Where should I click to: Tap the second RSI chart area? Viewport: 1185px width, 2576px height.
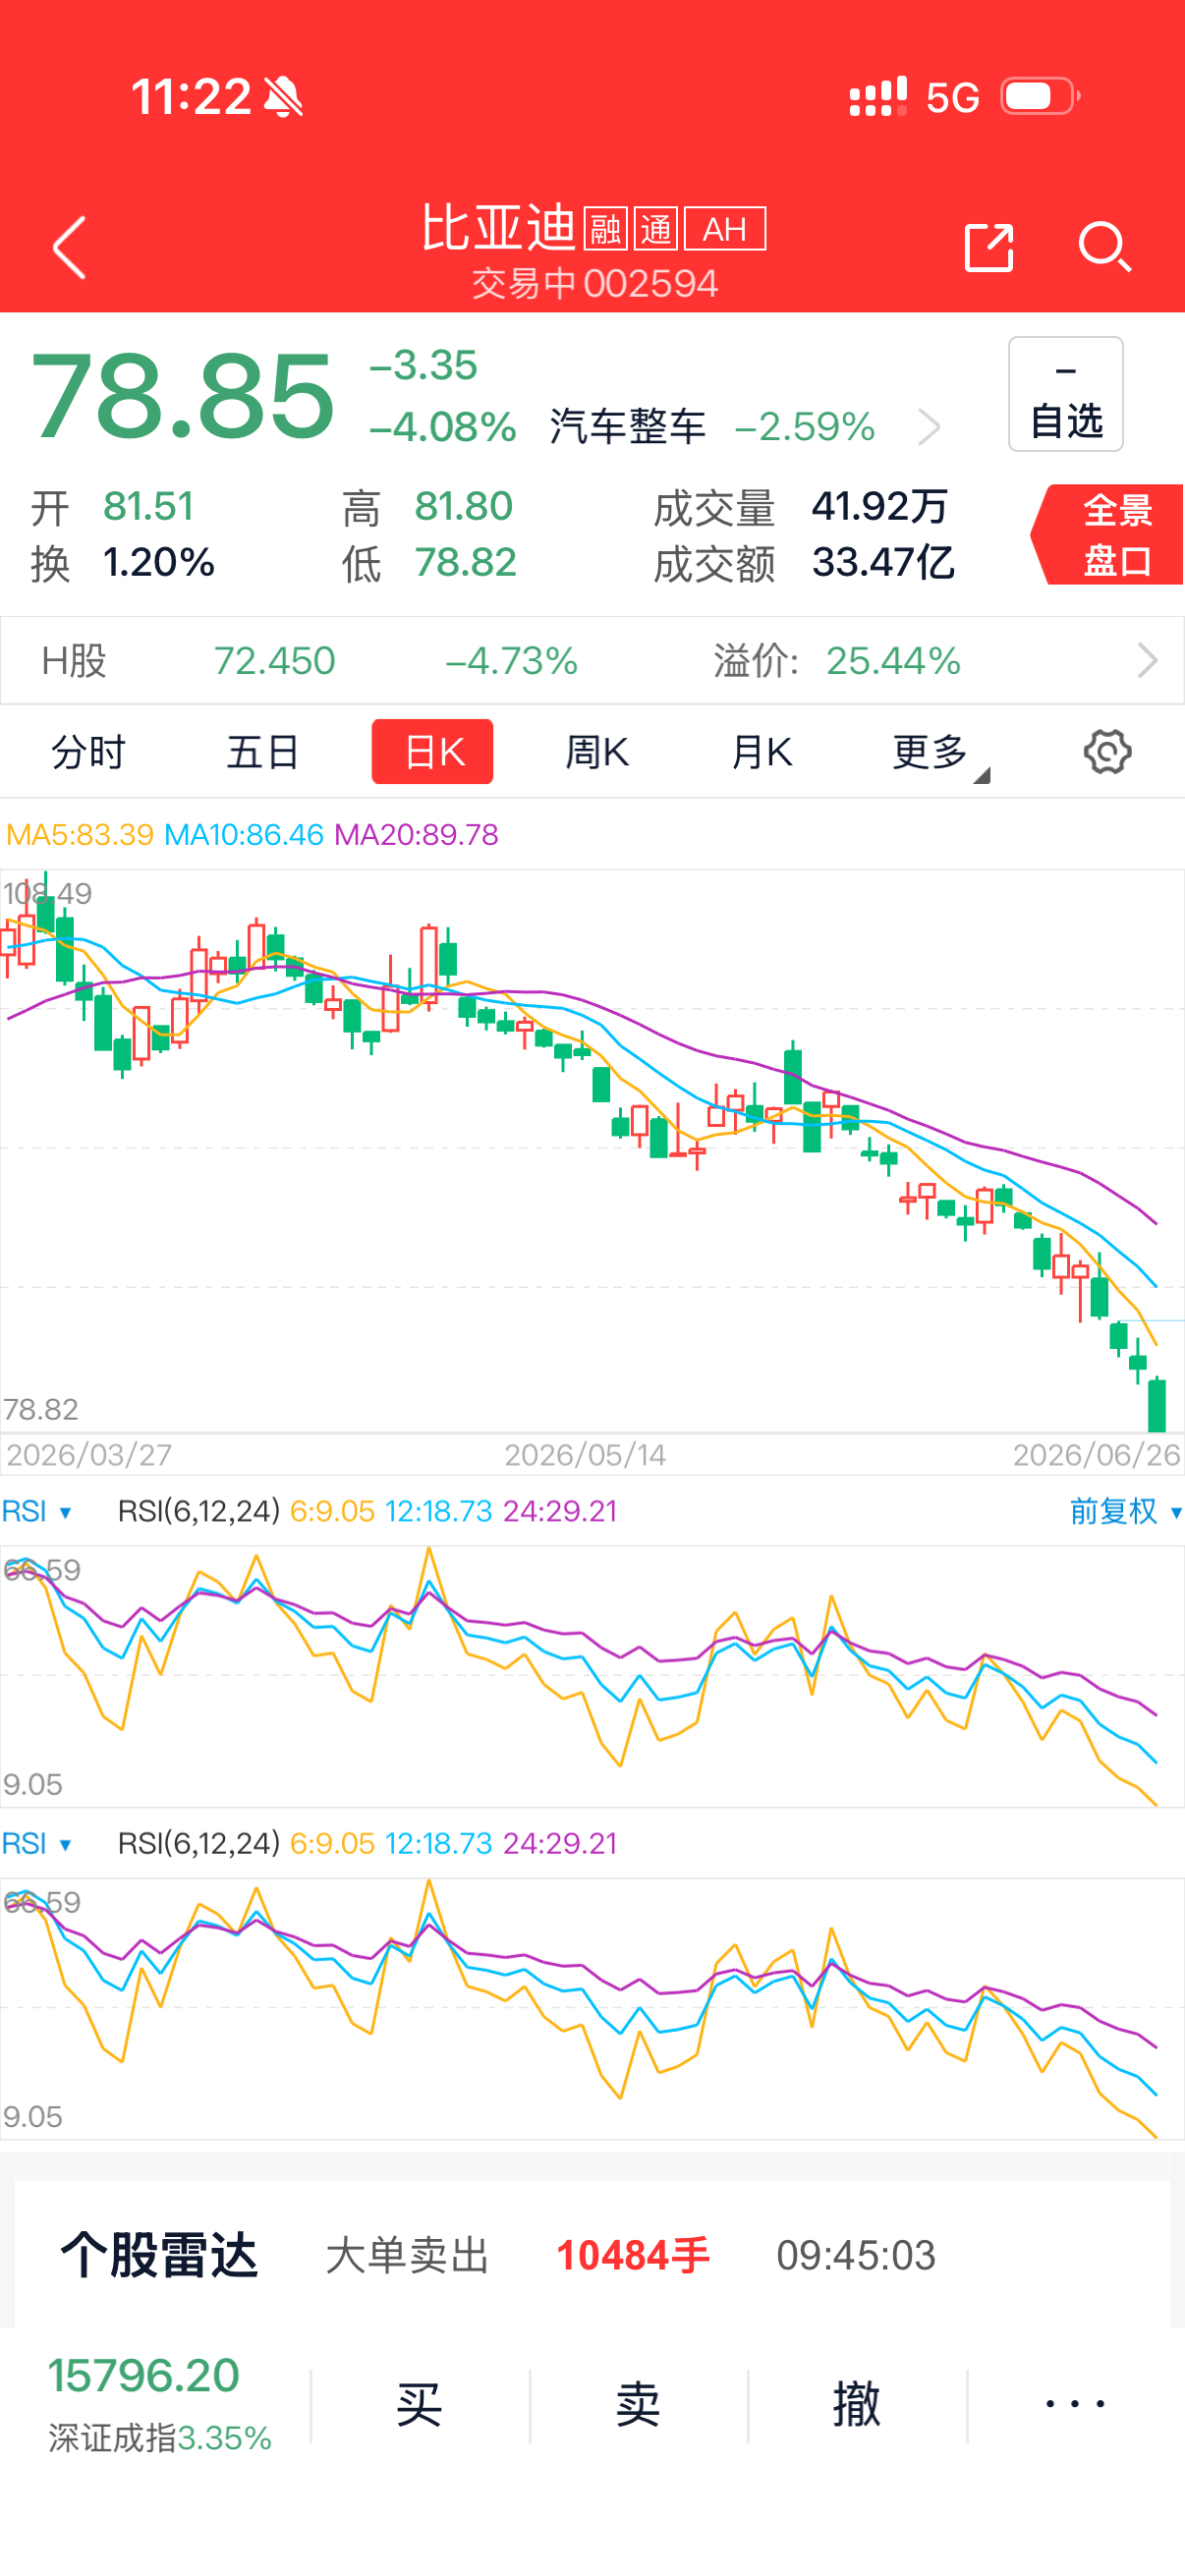(x=592, y=2008)
